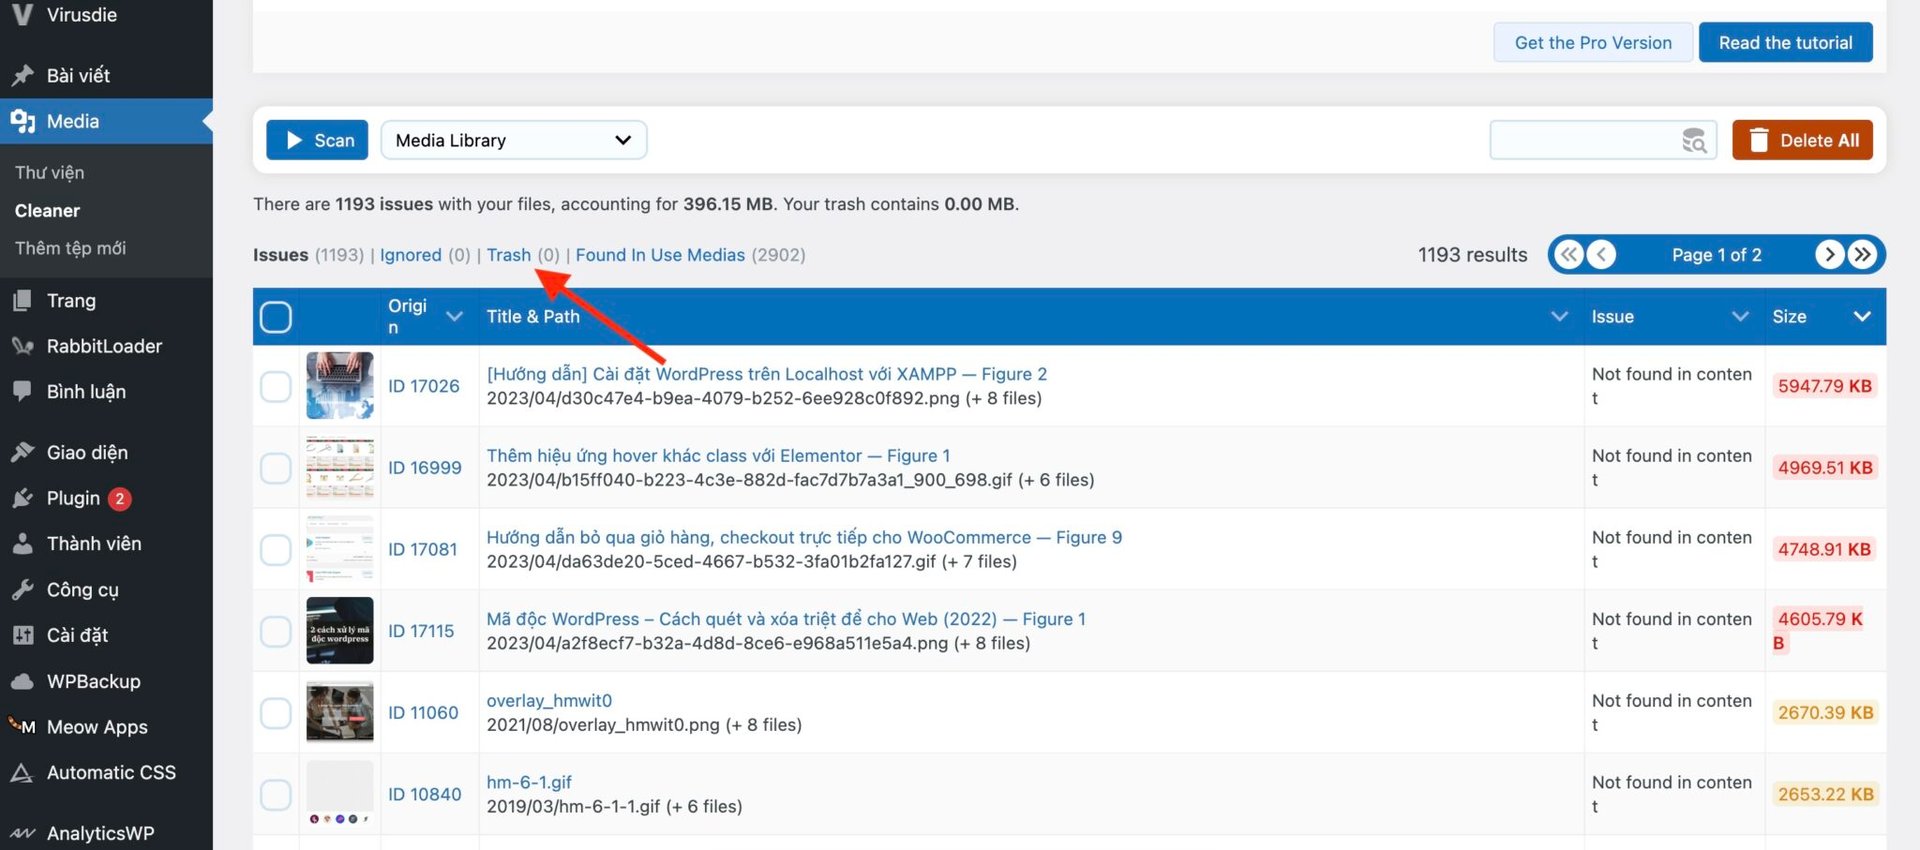The width and height of the screenshot is (1920, 850).
Task: Expand the Size column sort chevron
Action: pos(1861,317)
